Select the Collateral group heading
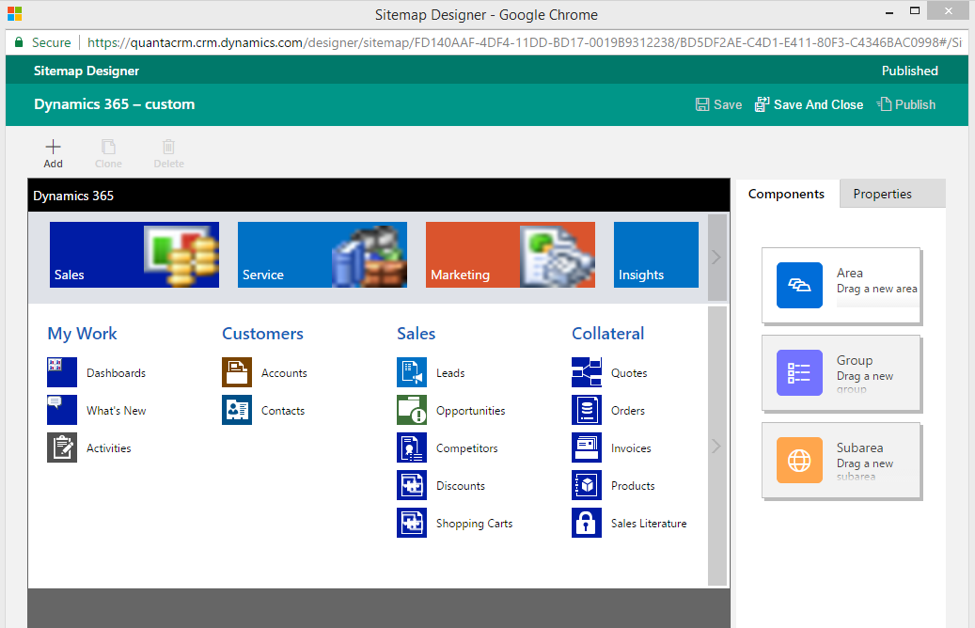 [608, 333]
